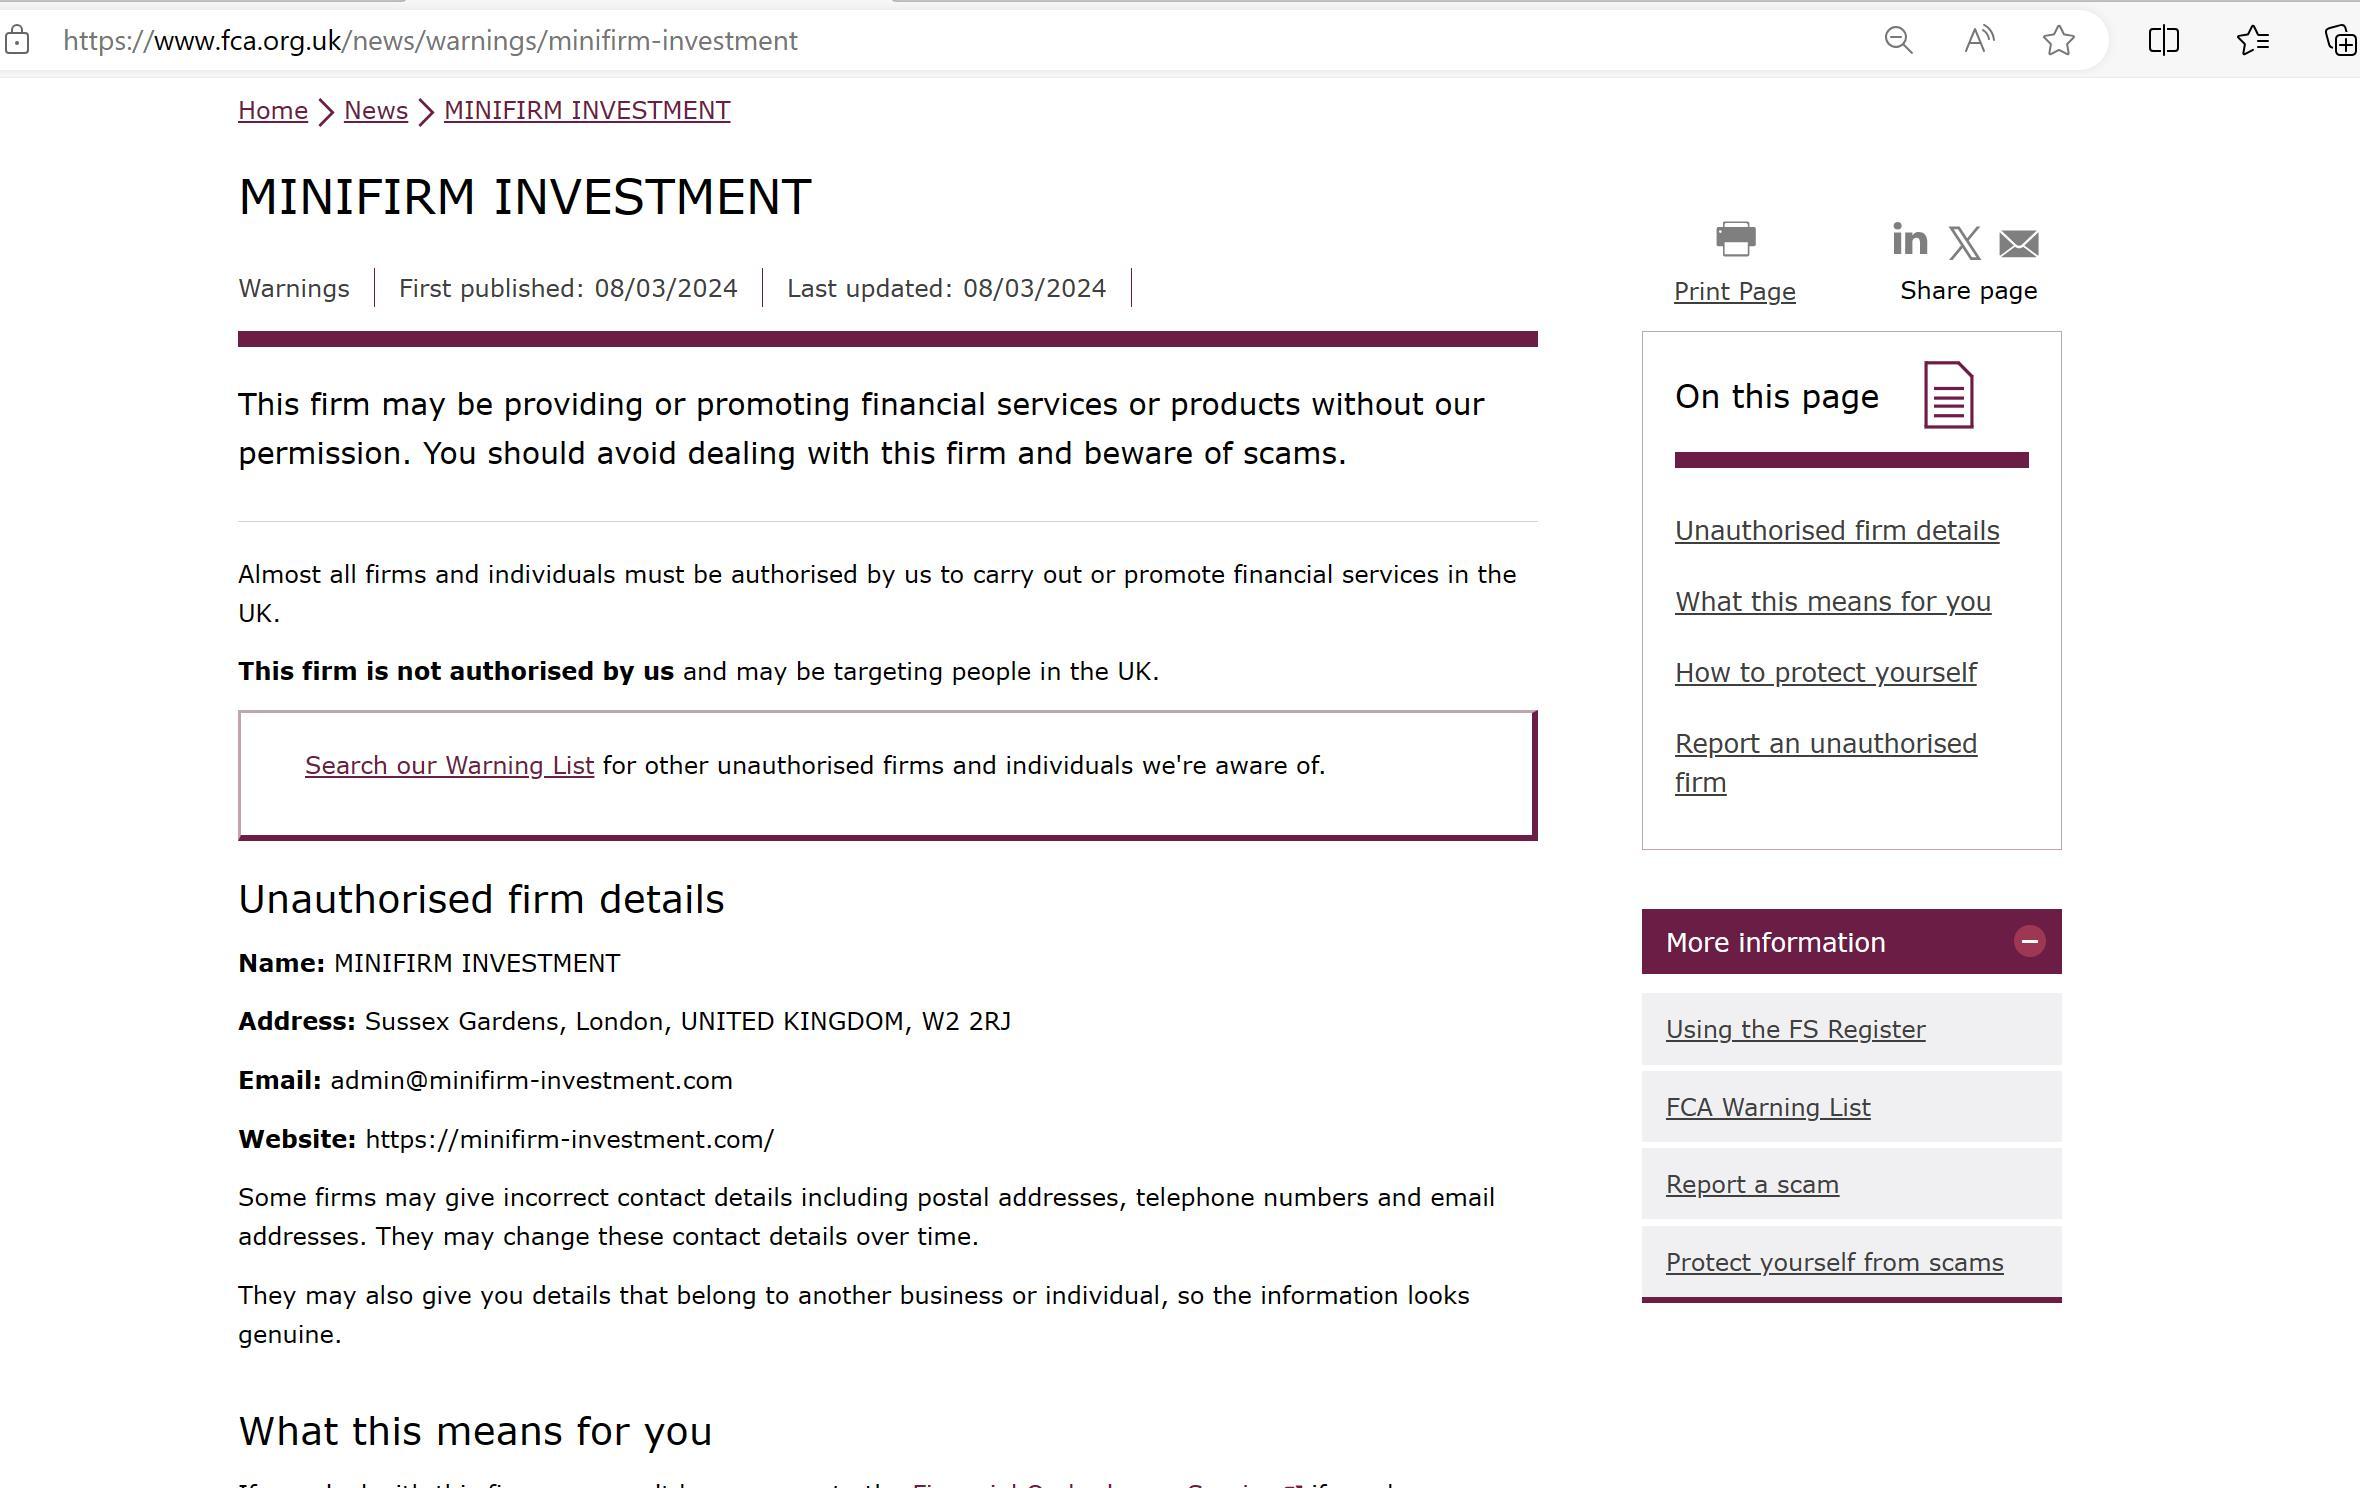Image resolution: width=2360 pixels, height=1488 pixels.
Task: Jump to How to protect yourself
Action: click(x=1825, y=672)
